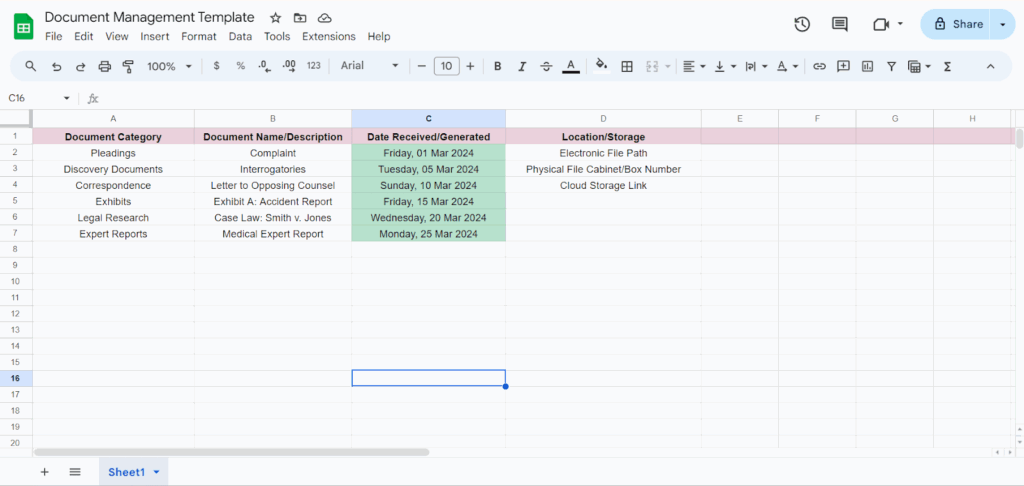The height and width of the screenshot is (486, 1024).
Task: Format as percent
Action: [x=241, y=66]
